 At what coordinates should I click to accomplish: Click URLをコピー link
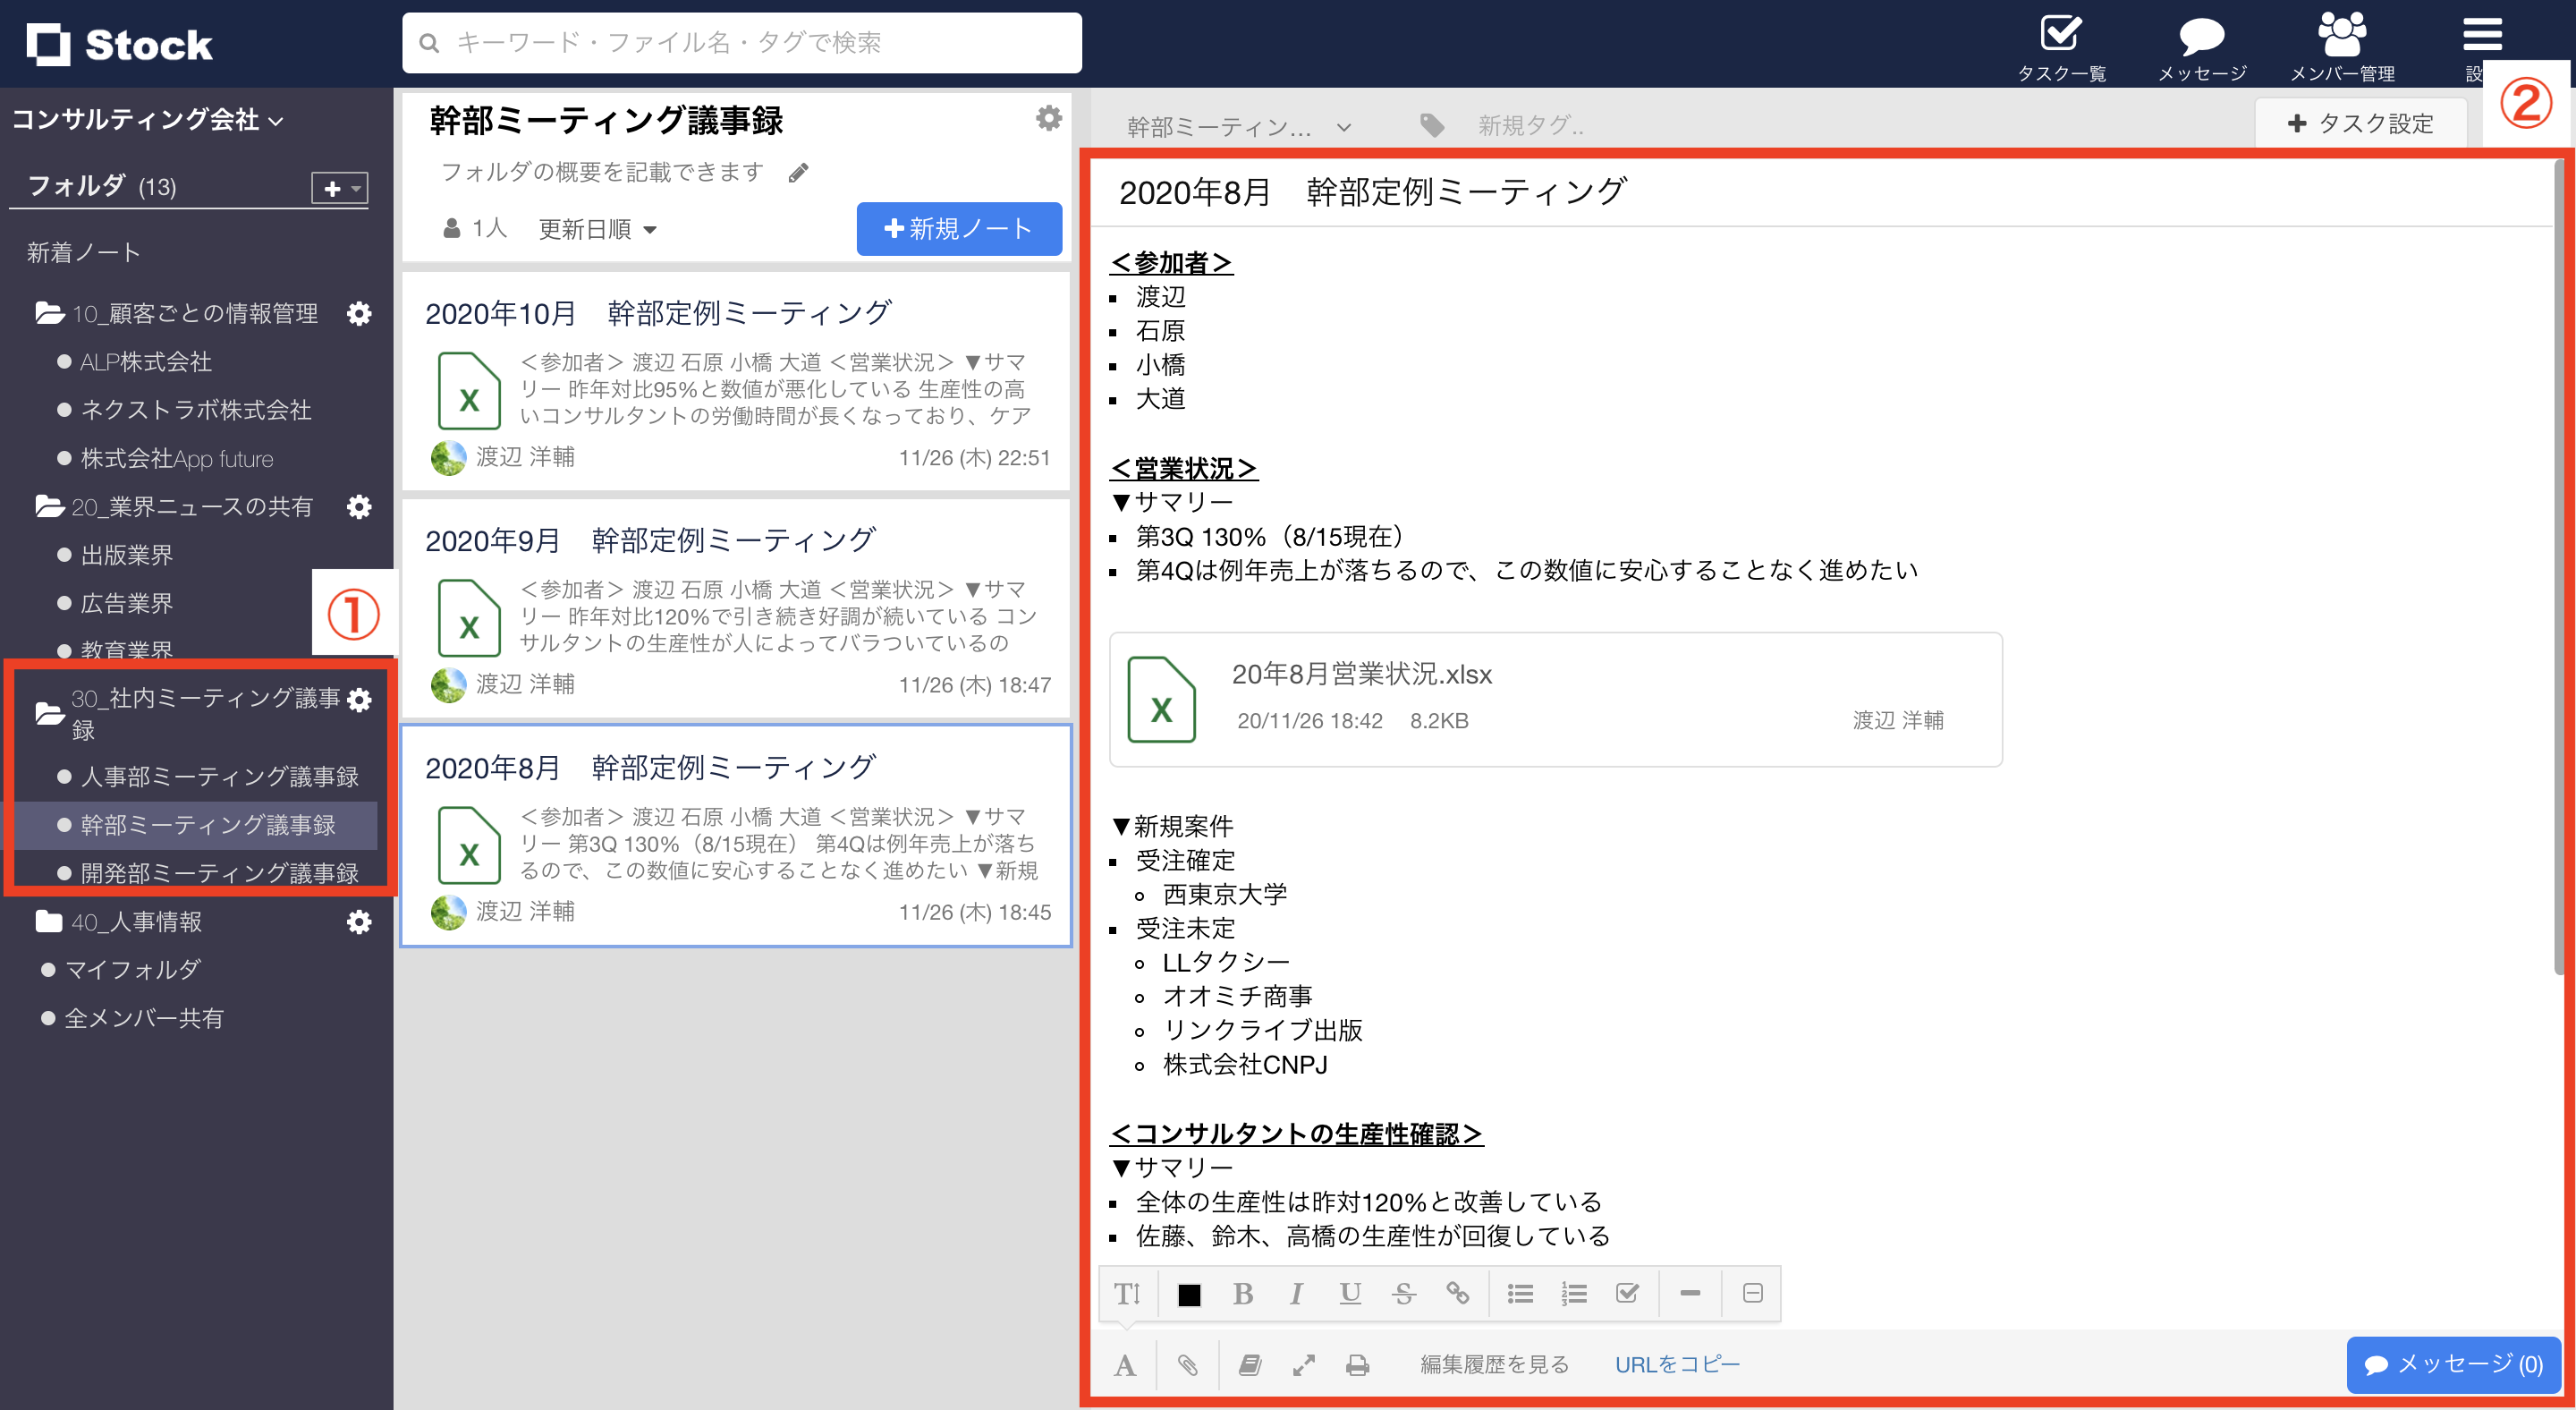(1677, 1365)
